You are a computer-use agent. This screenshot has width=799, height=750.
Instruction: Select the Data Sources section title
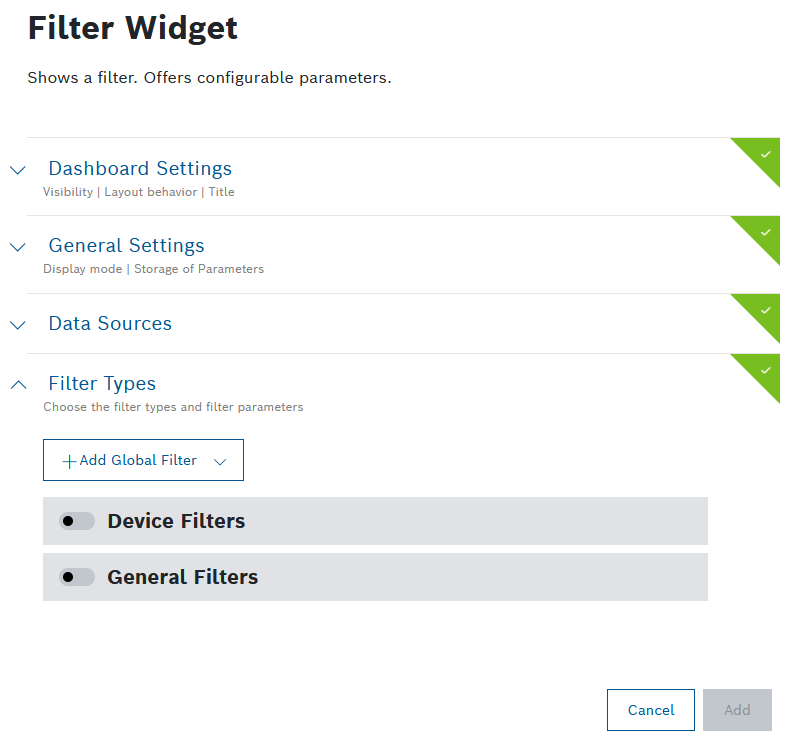pyautogui.click(x=110, y=323)
